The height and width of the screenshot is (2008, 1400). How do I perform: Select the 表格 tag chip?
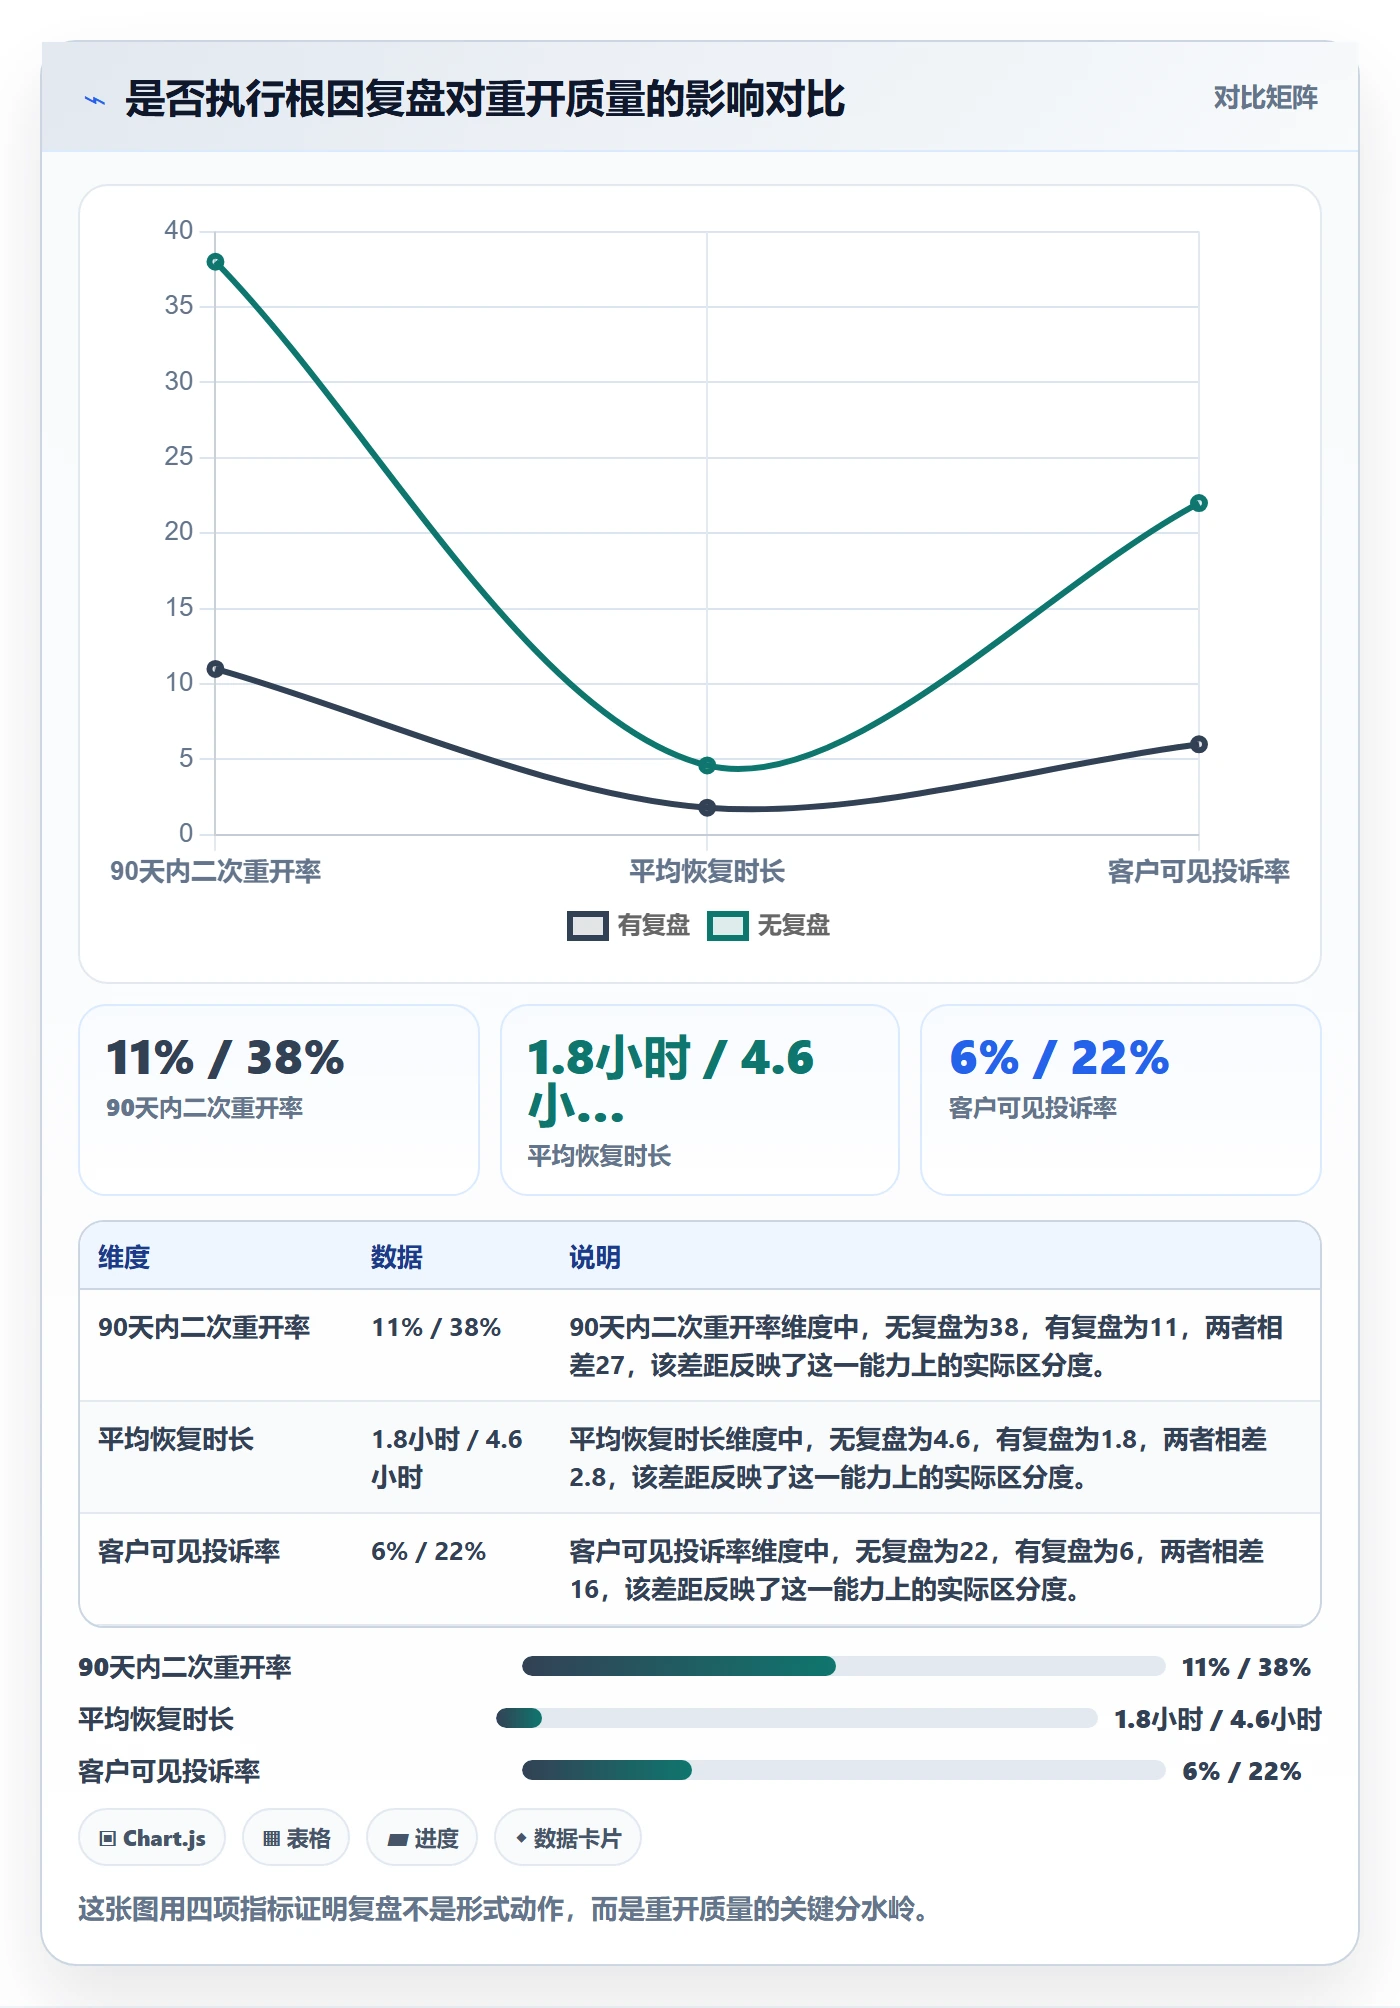click(296, 1838)
